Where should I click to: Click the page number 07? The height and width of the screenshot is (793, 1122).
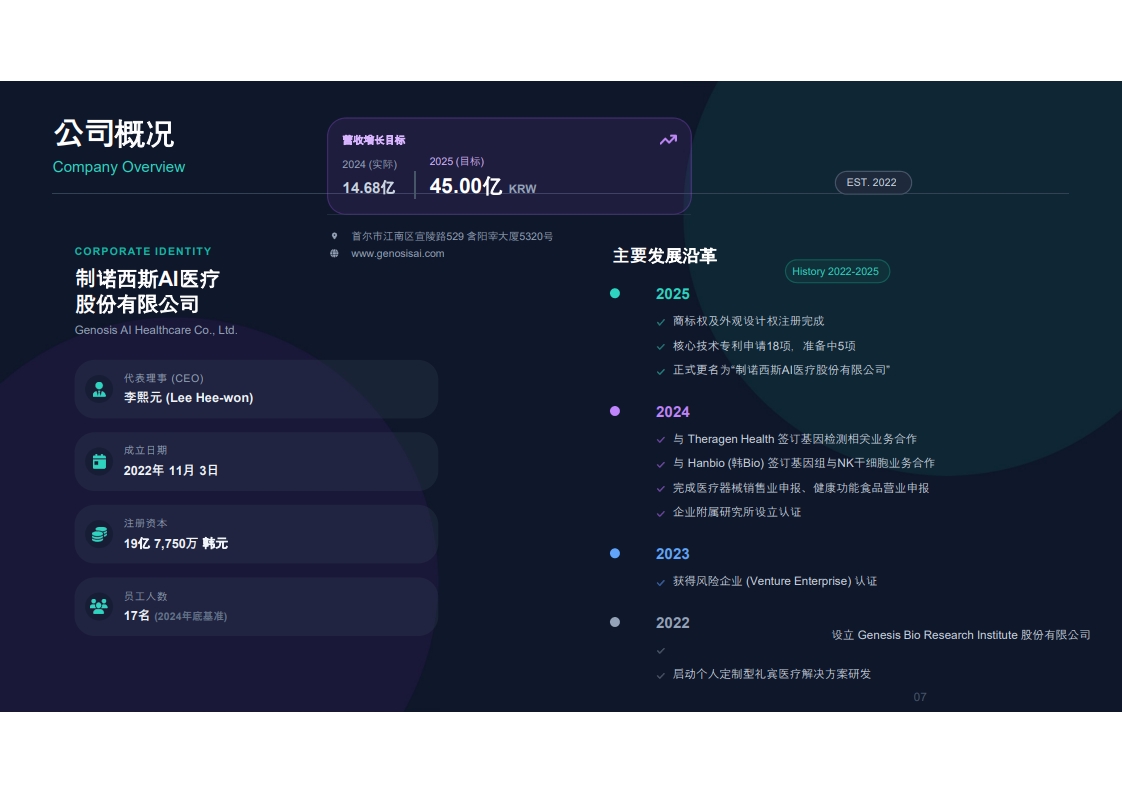pos(920,697)
